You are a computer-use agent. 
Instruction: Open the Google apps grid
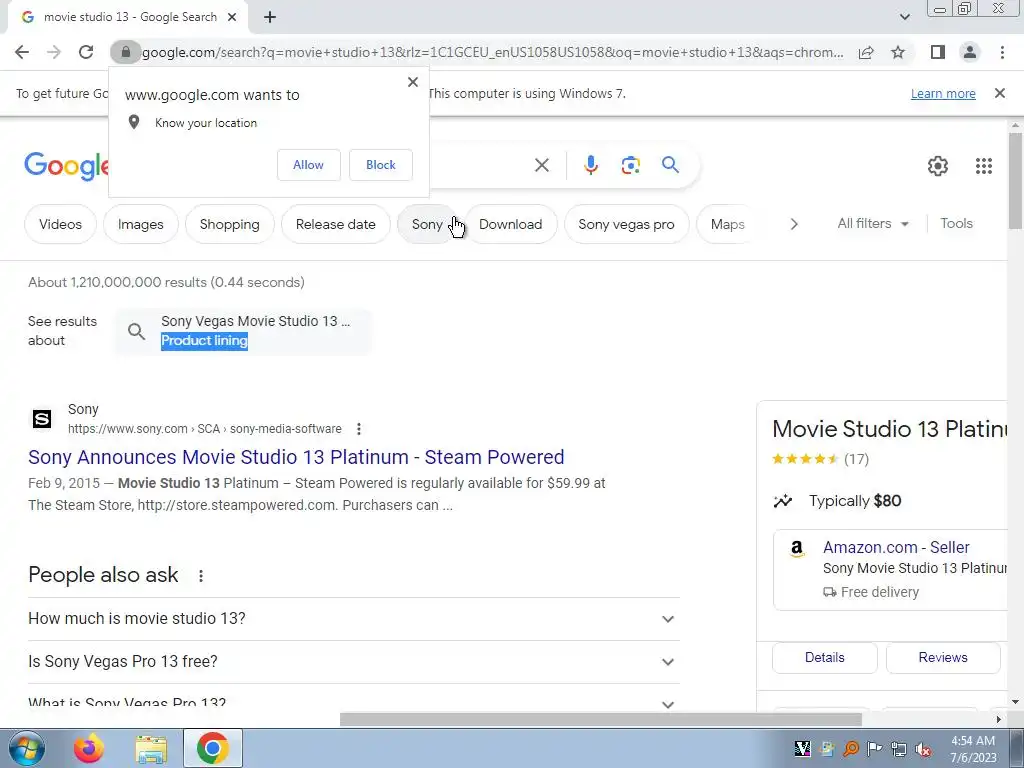(x=984, y=166)
